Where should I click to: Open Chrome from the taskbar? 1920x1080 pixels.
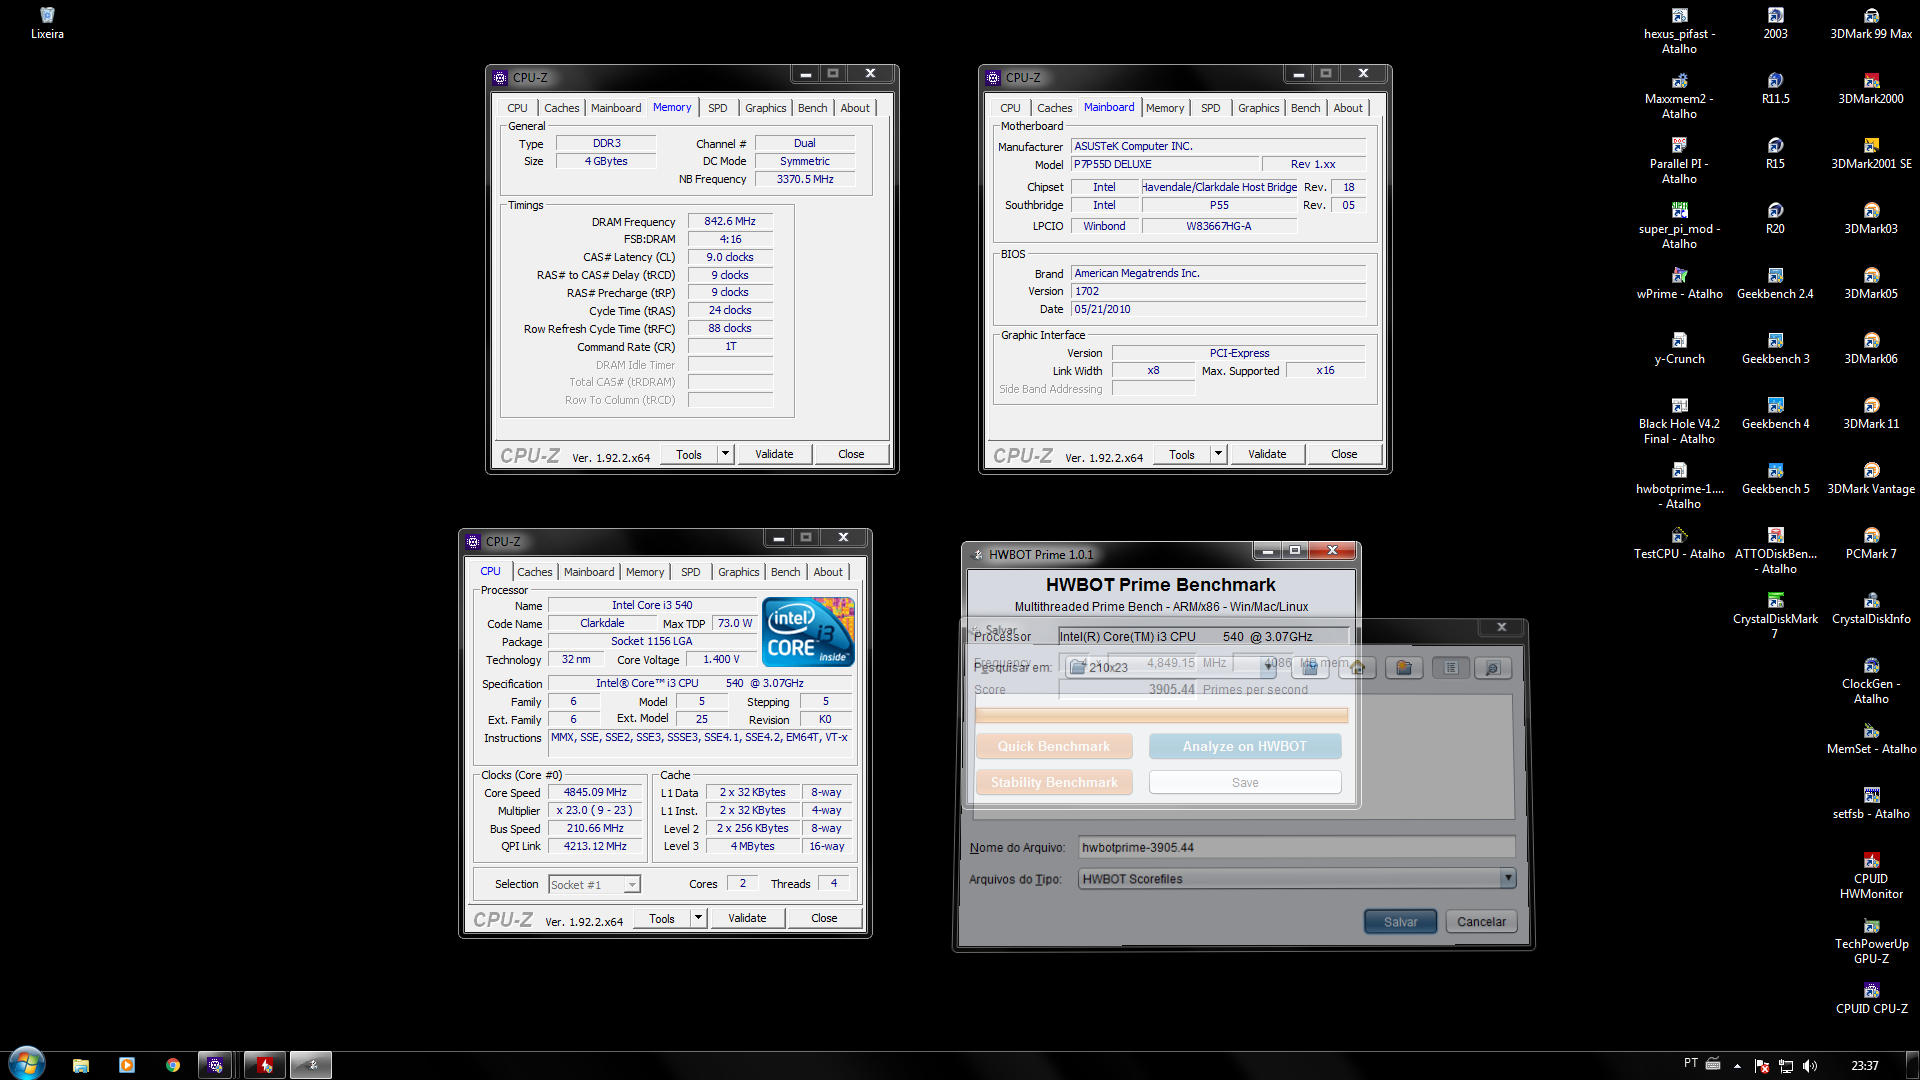[173, 1065]
